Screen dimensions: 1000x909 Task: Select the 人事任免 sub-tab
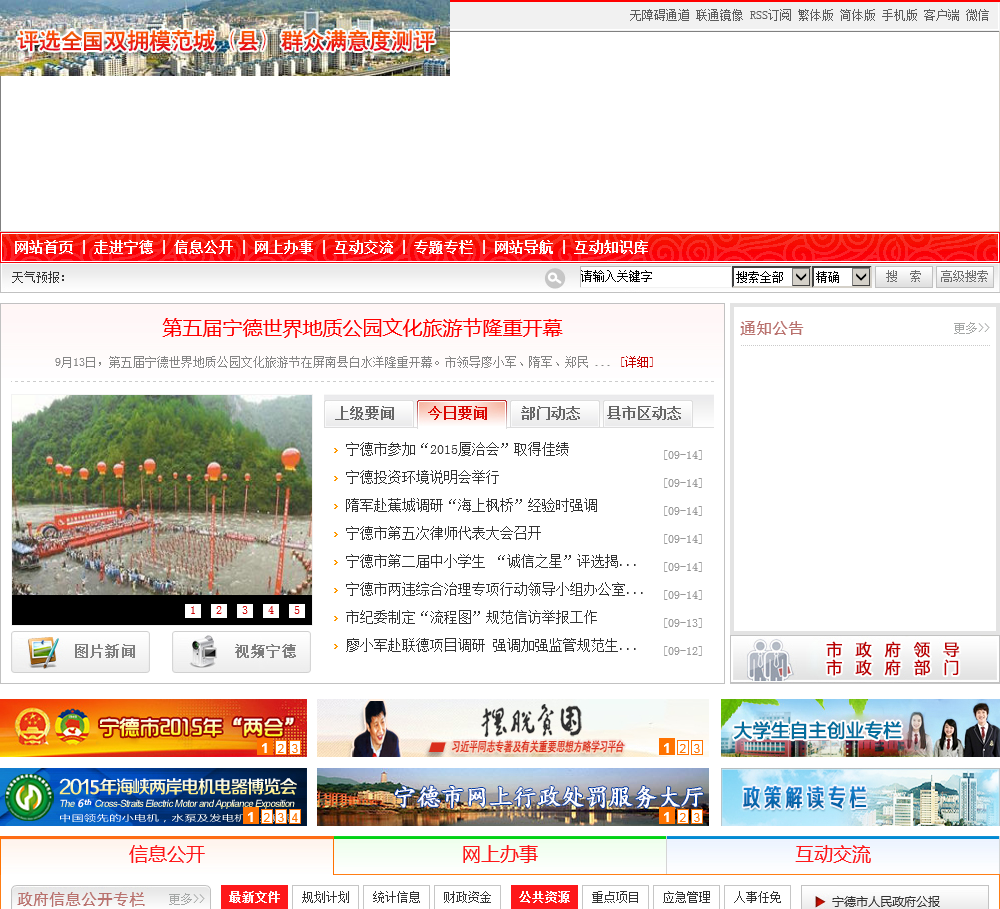757,898
